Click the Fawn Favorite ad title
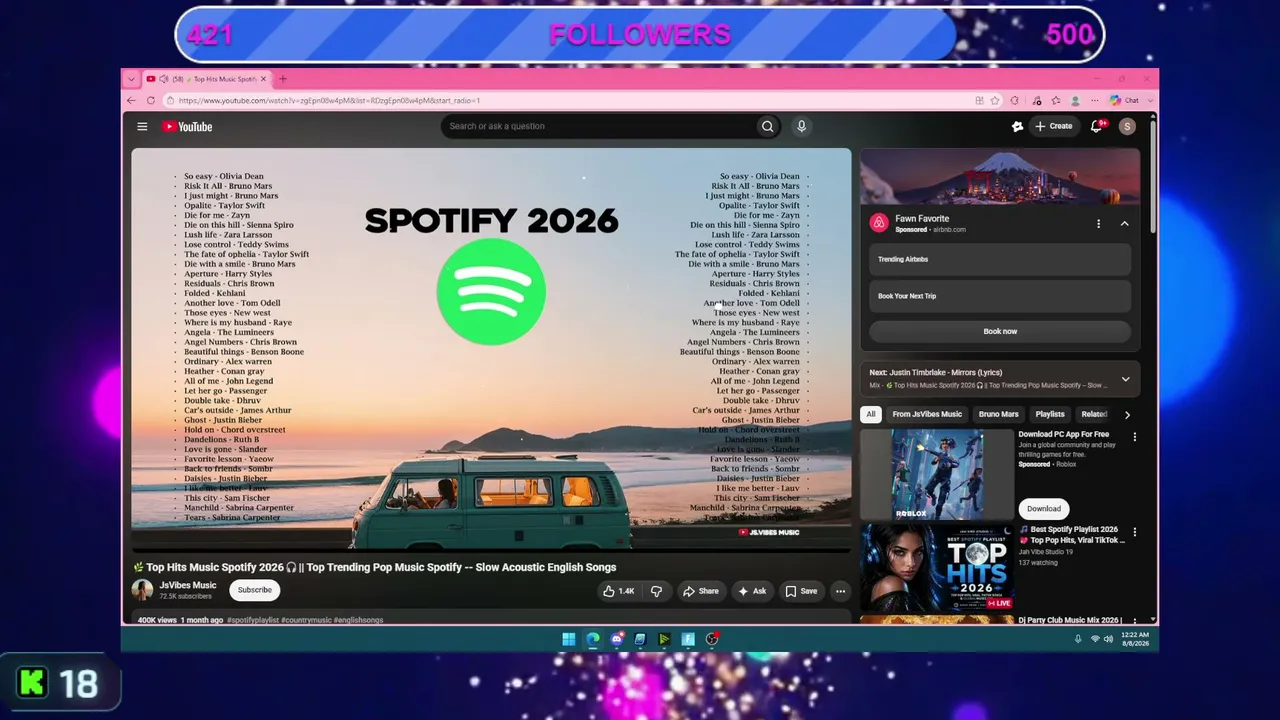Screen dimensions: 1280x720 point(922,219)
